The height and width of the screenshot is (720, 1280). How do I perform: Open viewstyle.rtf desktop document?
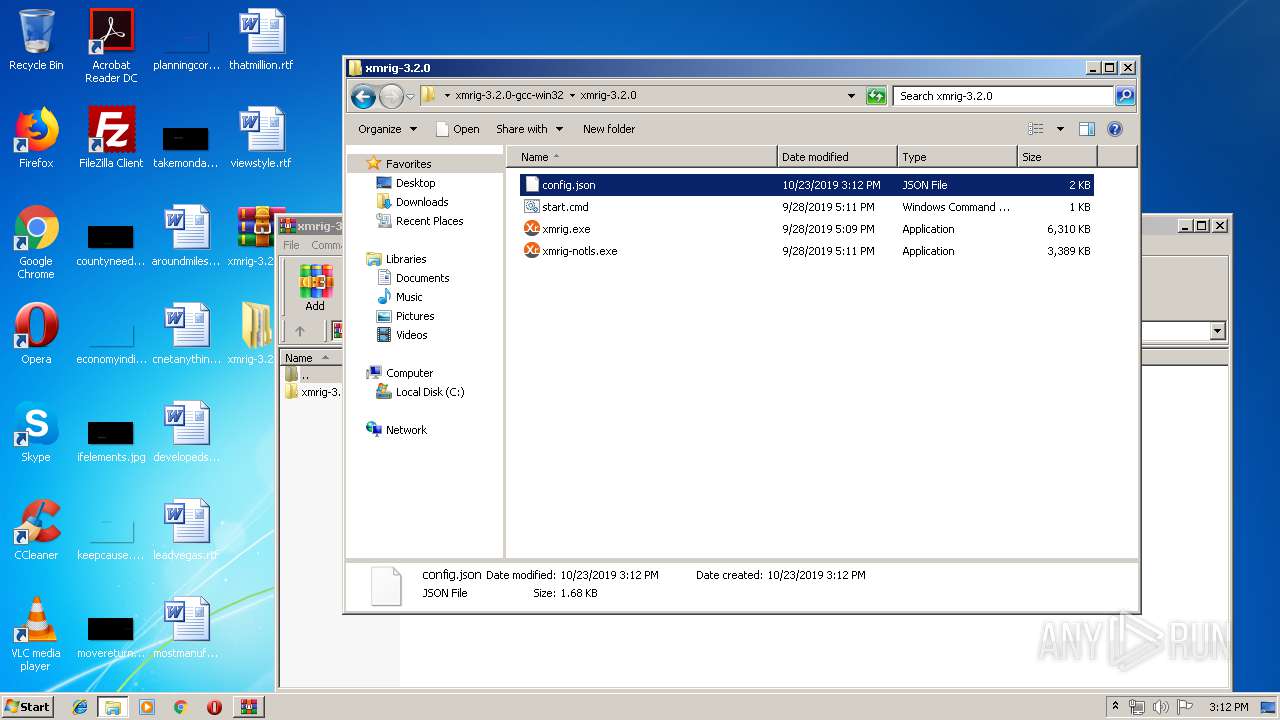tap(261, 137)
